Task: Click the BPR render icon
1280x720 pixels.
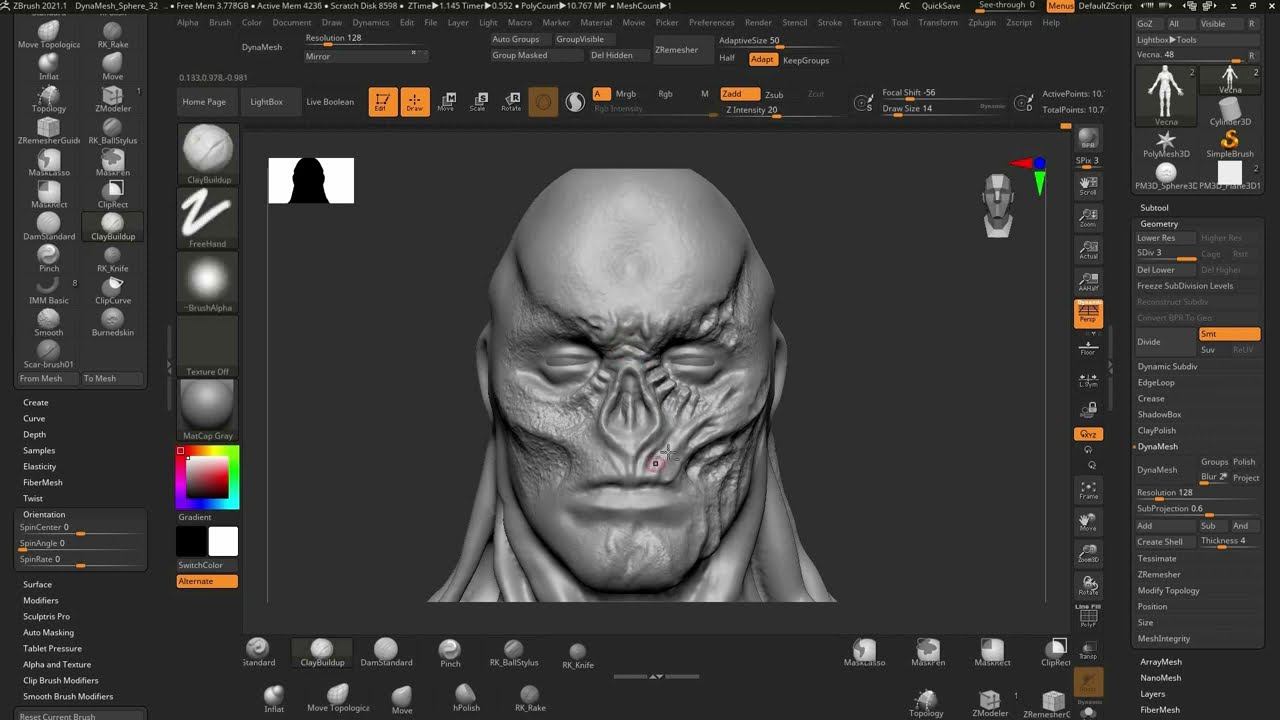Action: pyautogui.click(x=1088, y=139)
